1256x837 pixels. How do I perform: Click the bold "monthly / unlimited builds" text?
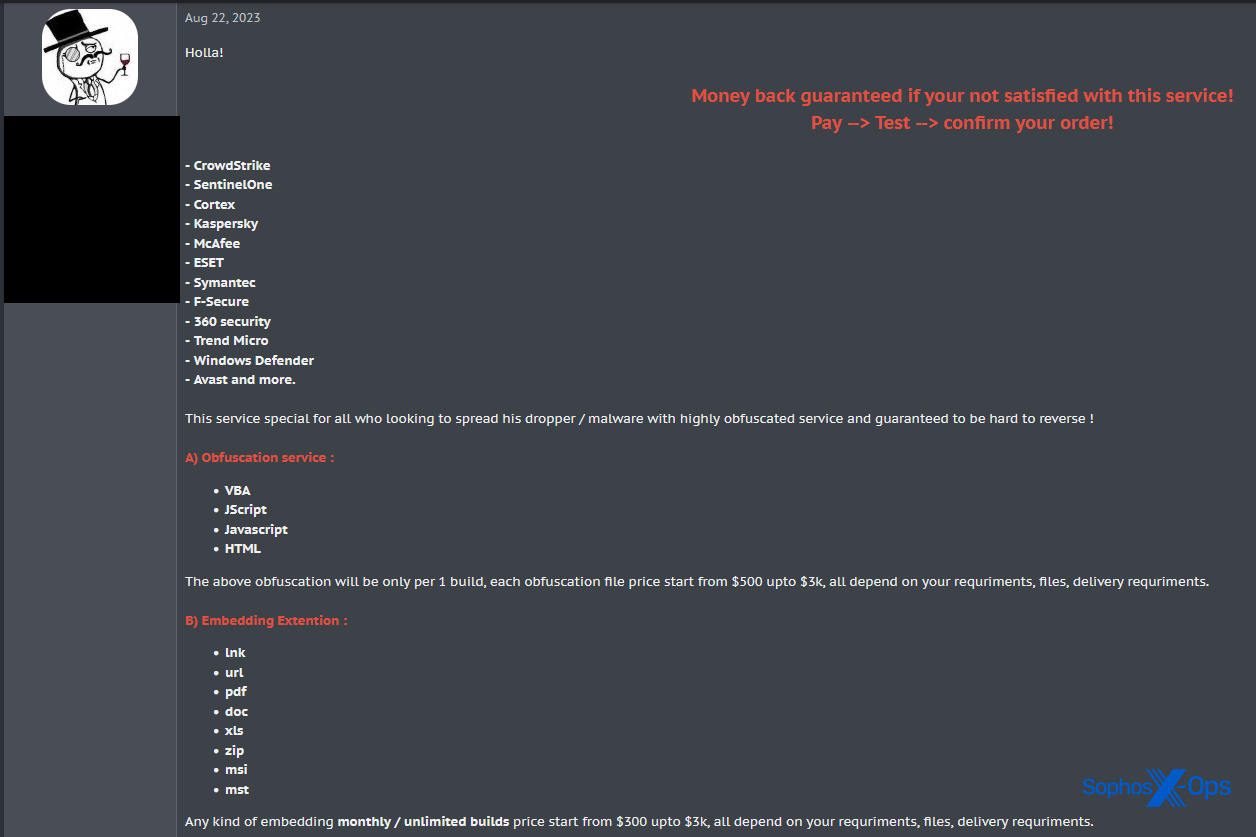coord(423,822)
